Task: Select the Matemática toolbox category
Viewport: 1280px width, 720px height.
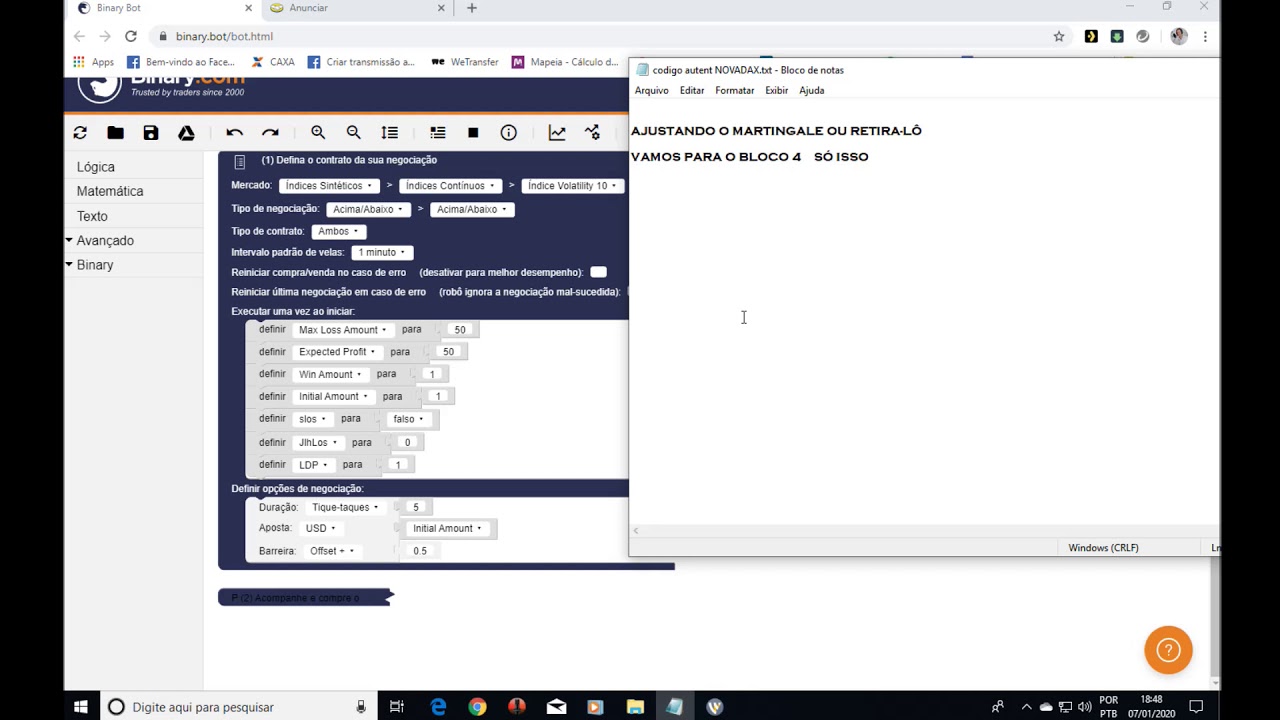Action: [x=110, y=191]
